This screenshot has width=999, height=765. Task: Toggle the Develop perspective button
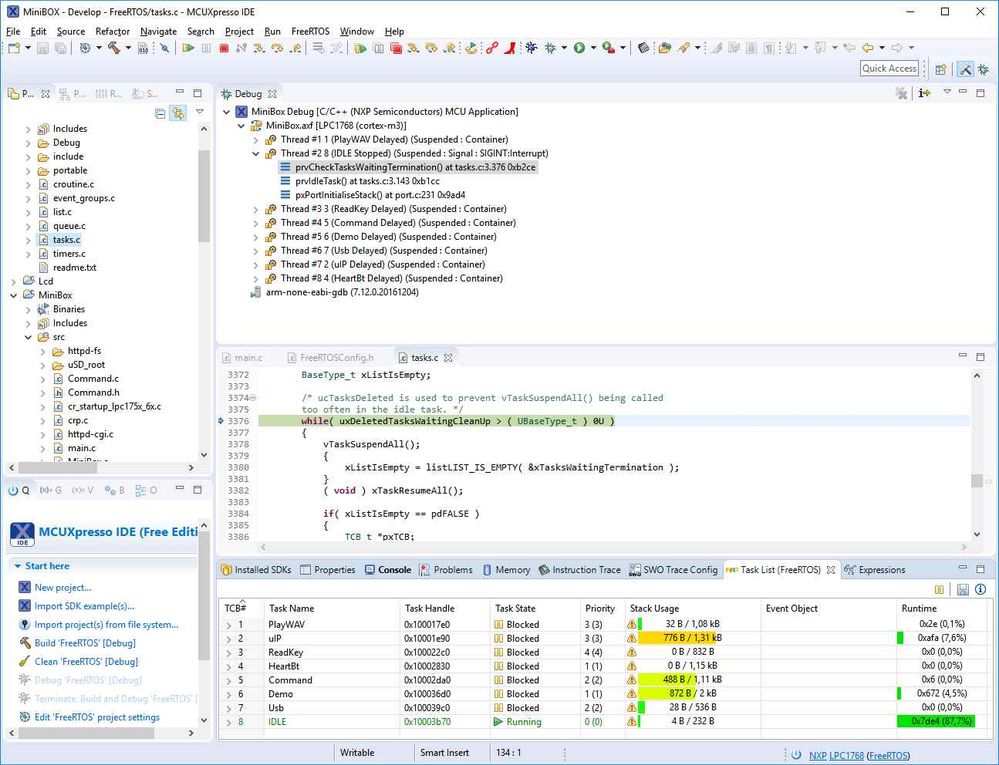966,69
